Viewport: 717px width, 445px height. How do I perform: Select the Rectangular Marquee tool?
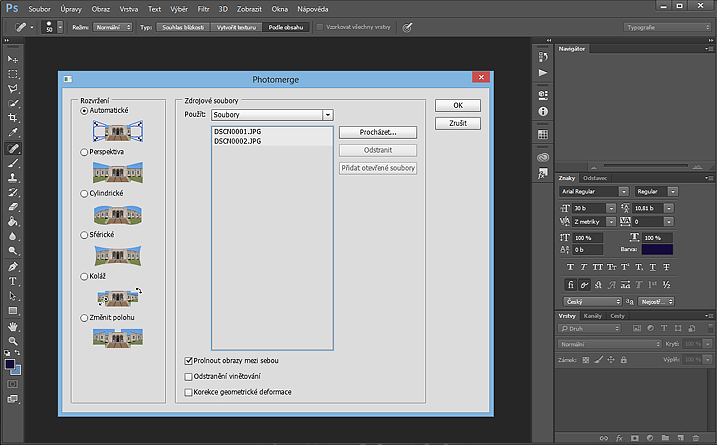[13, 74]
